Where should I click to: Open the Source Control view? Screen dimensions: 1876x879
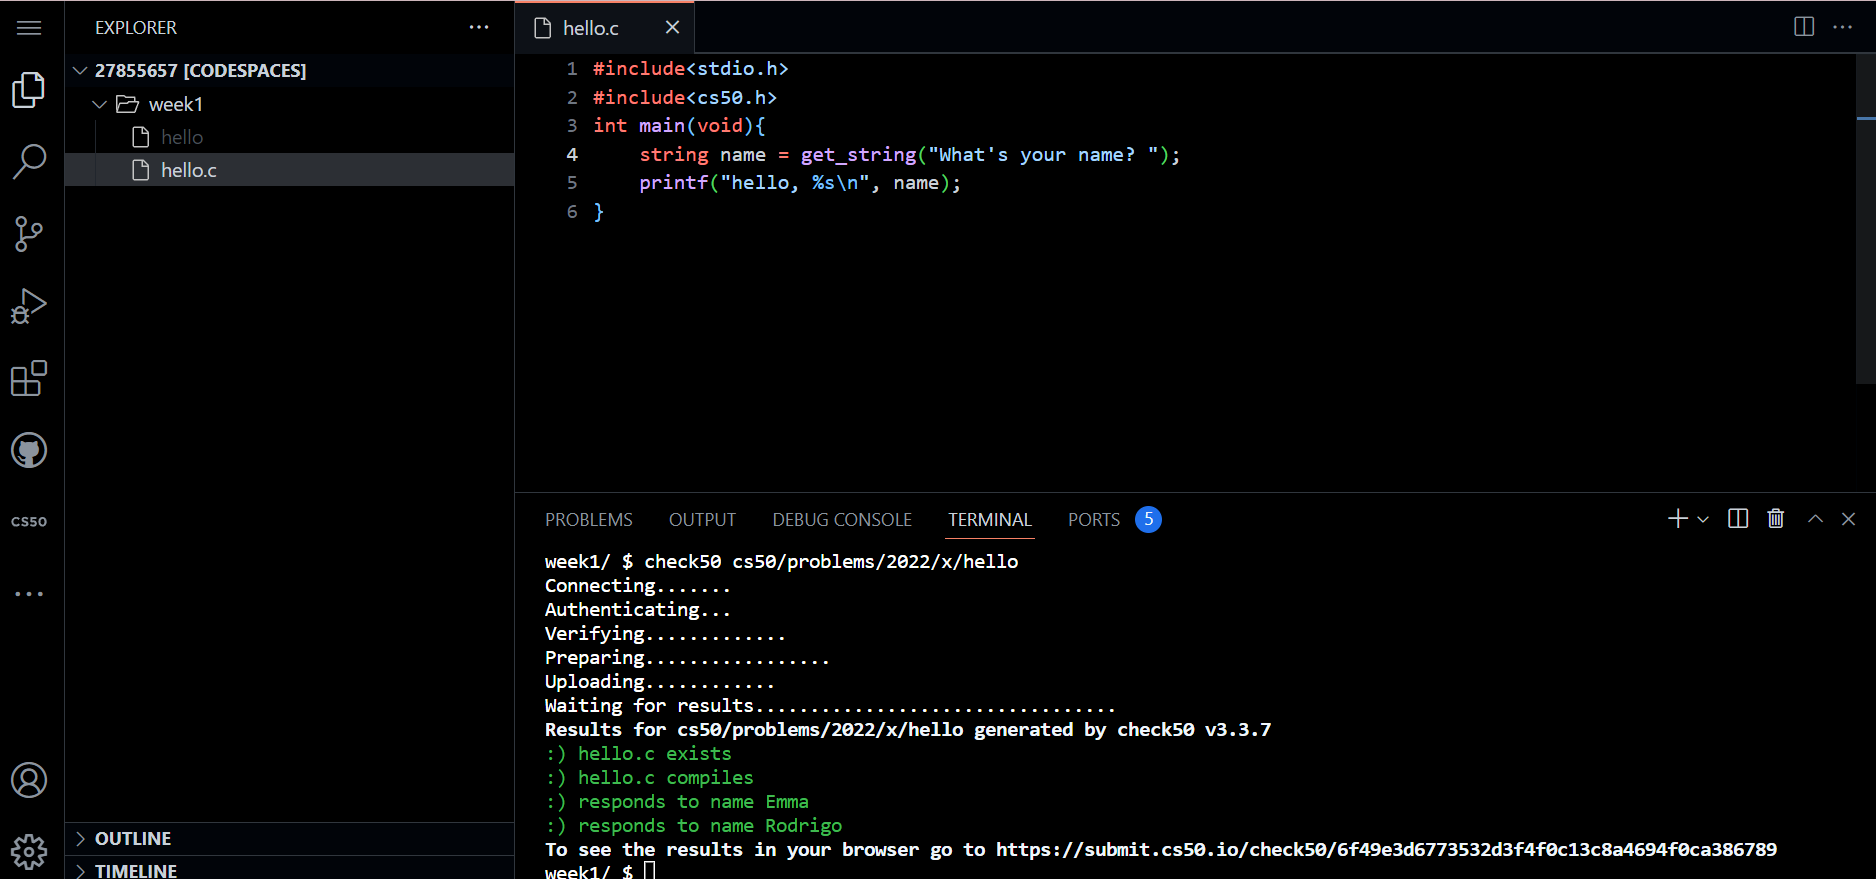tap(29, 234)
